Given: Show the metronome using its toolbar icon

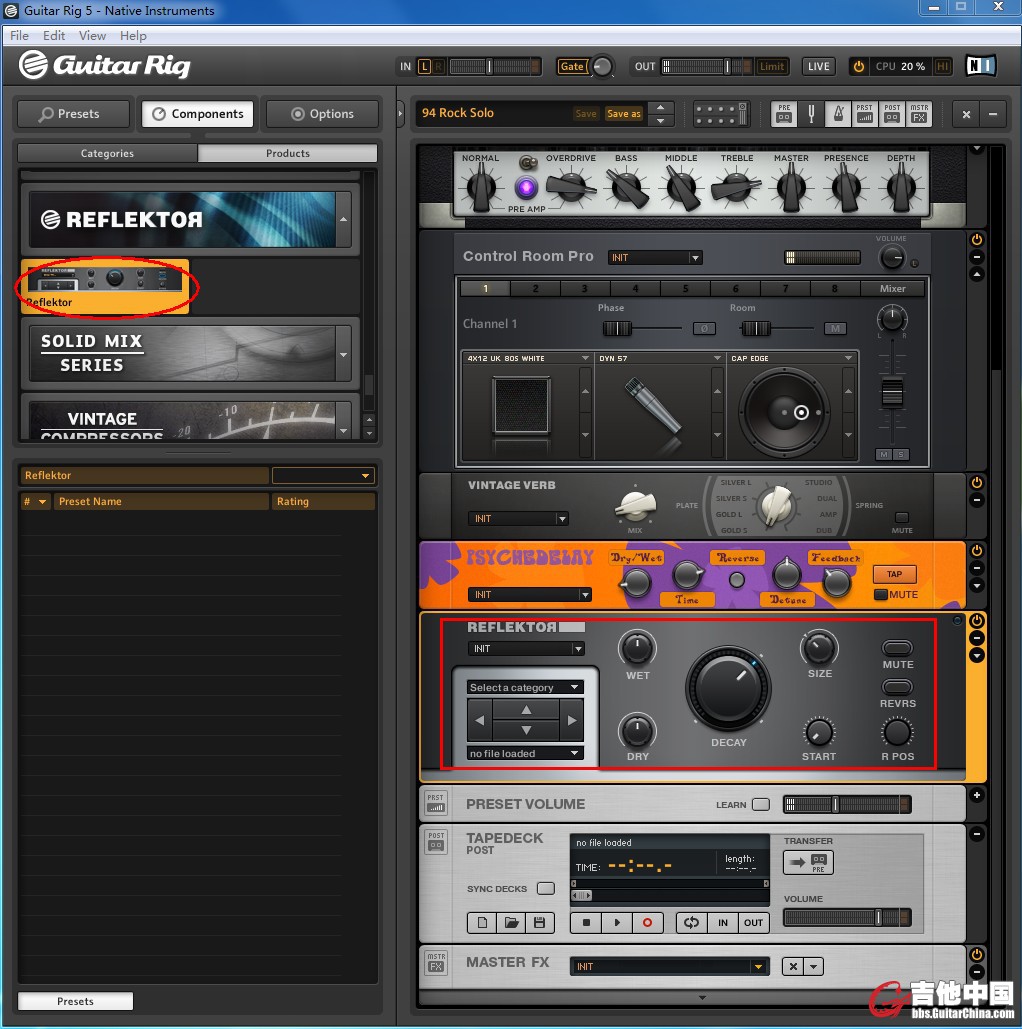Looking at the screenshot, I should [x=838, y=114].
